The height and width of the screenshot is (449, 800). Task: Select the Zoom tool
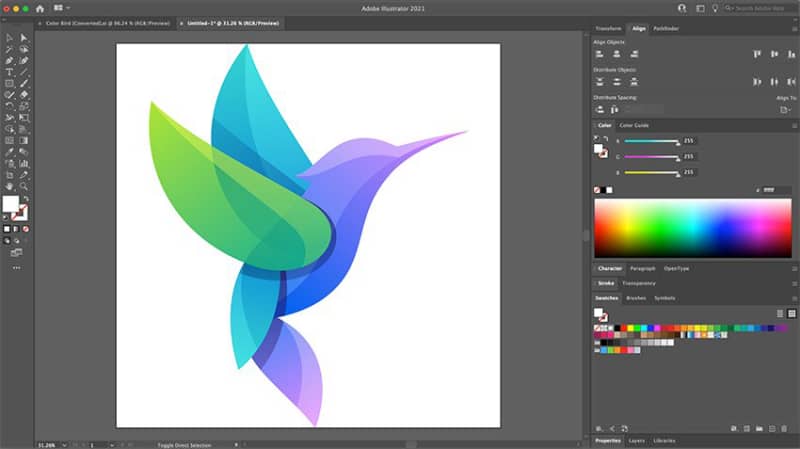pyautogui.click(x=23, y=187)
